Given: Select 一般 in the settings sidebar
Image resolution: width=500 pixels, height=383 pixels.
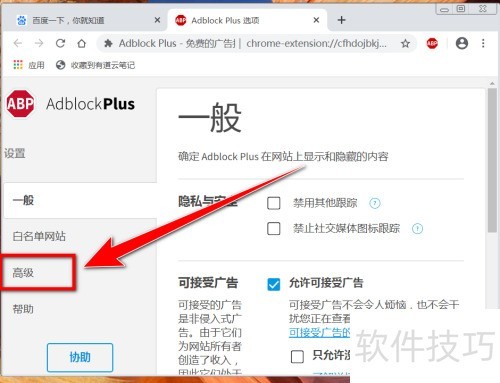Looking at the screenshot, I should pyautogui.click(x=80, y=200).
